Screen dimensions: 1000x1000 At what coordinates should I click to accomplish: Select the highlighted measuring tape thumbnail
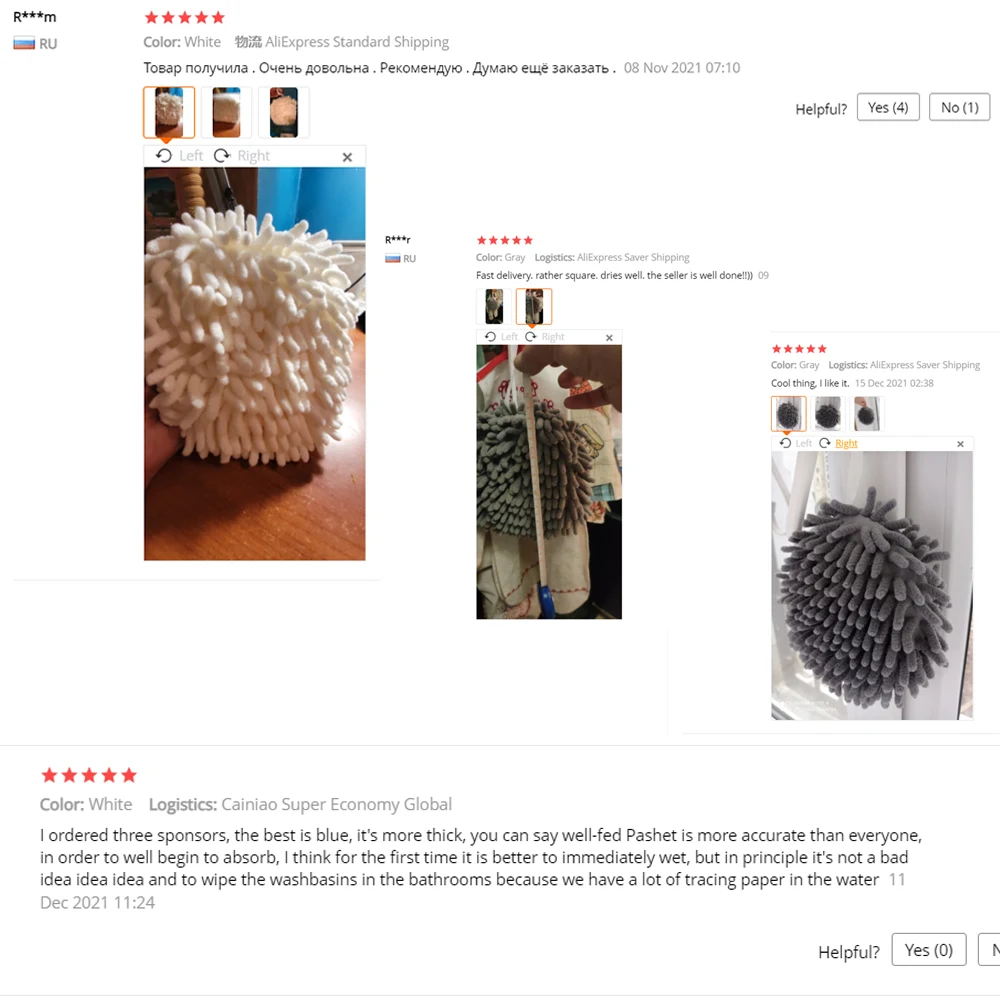click(x=534, y=306)
